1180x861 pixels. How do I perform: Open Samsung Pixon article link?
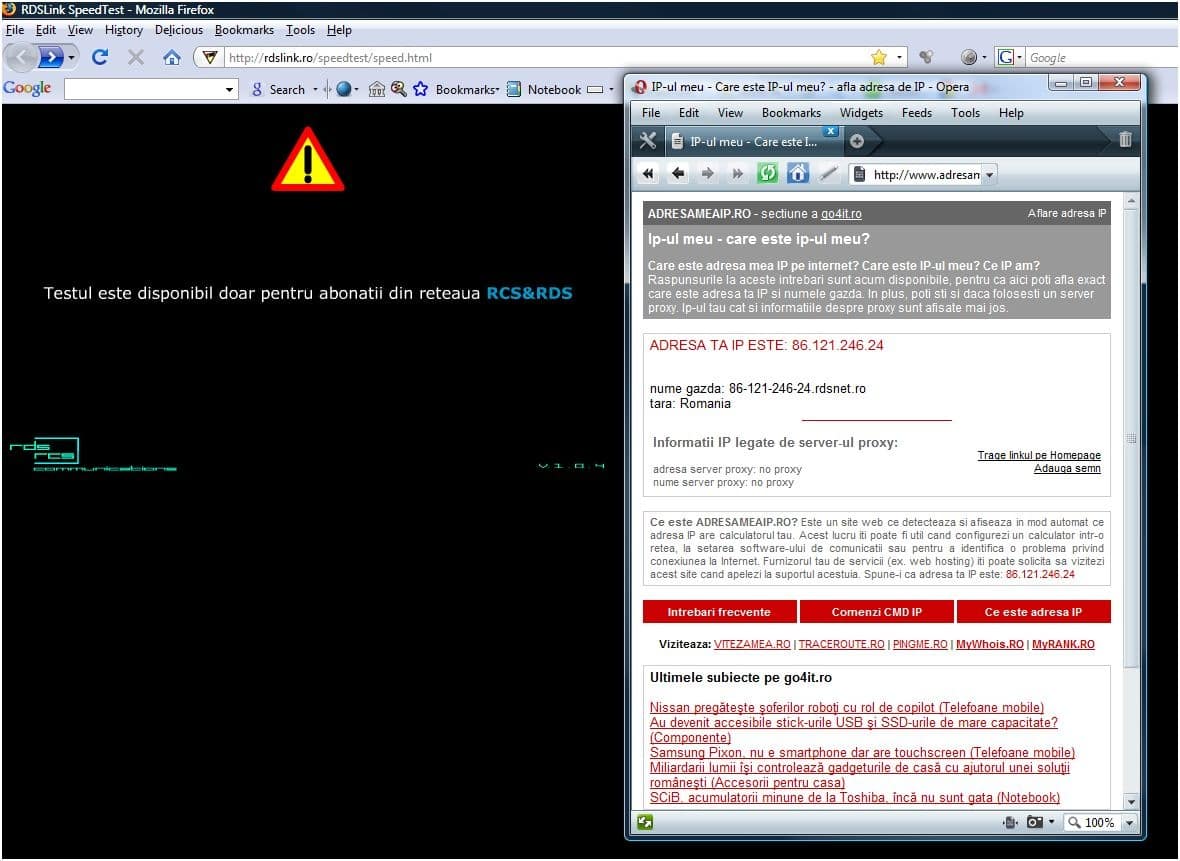(x=862, y=753)
